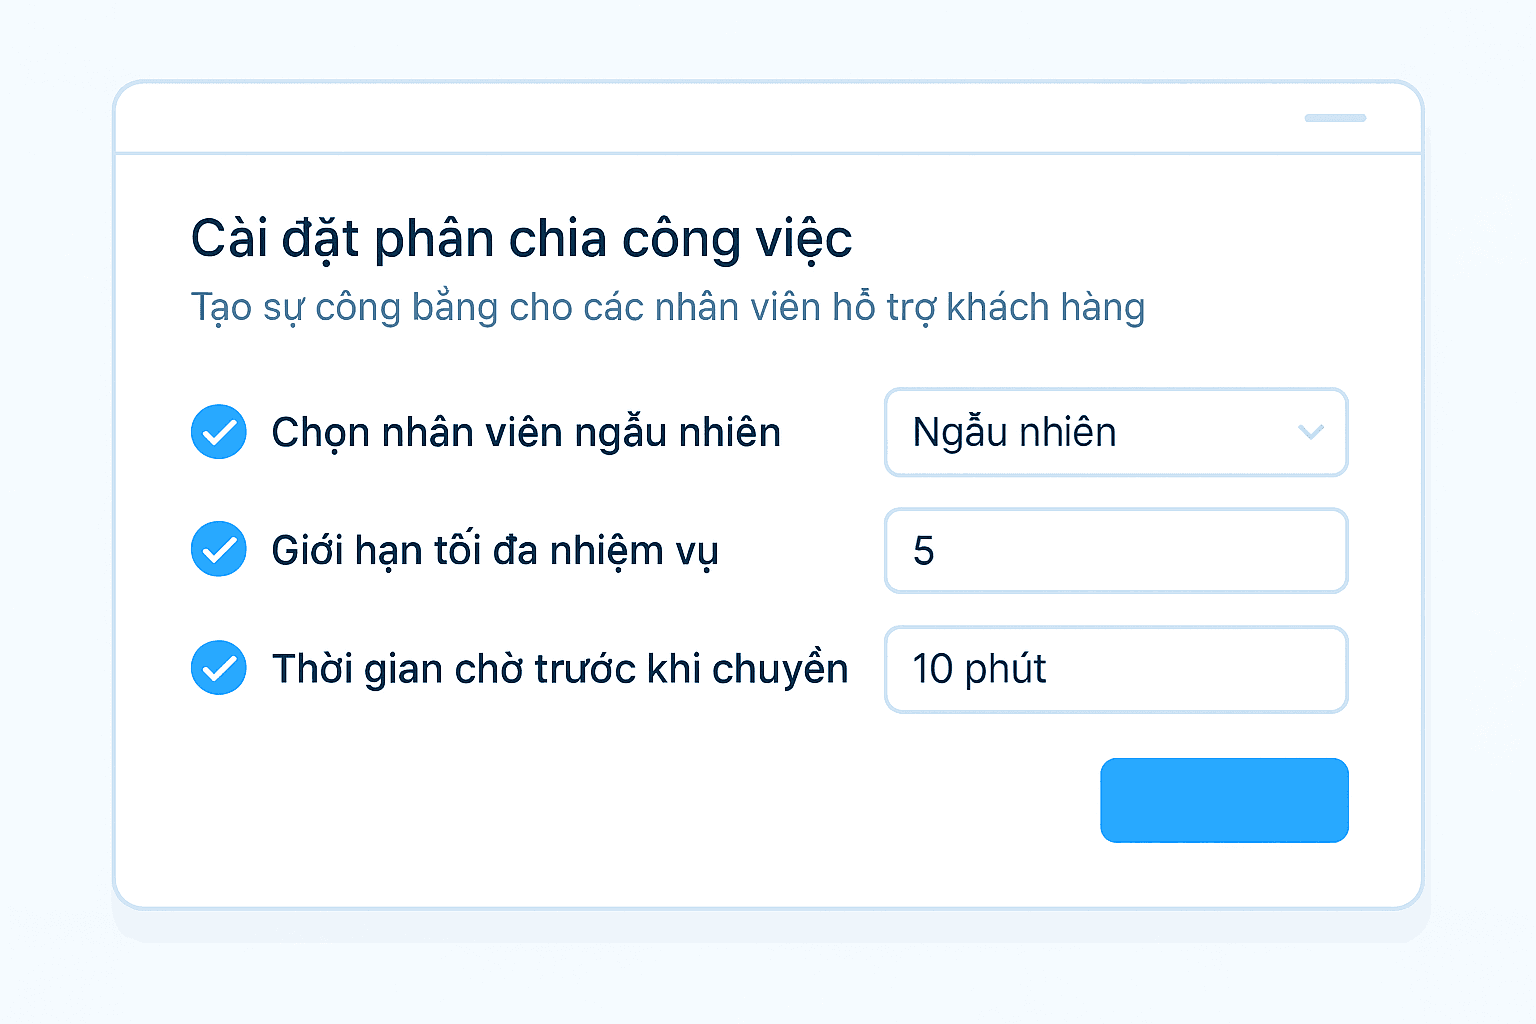Click the chevron arrow in the dropdown
Screen dimensions: 1536x1024
click(x=1310, y=432)
